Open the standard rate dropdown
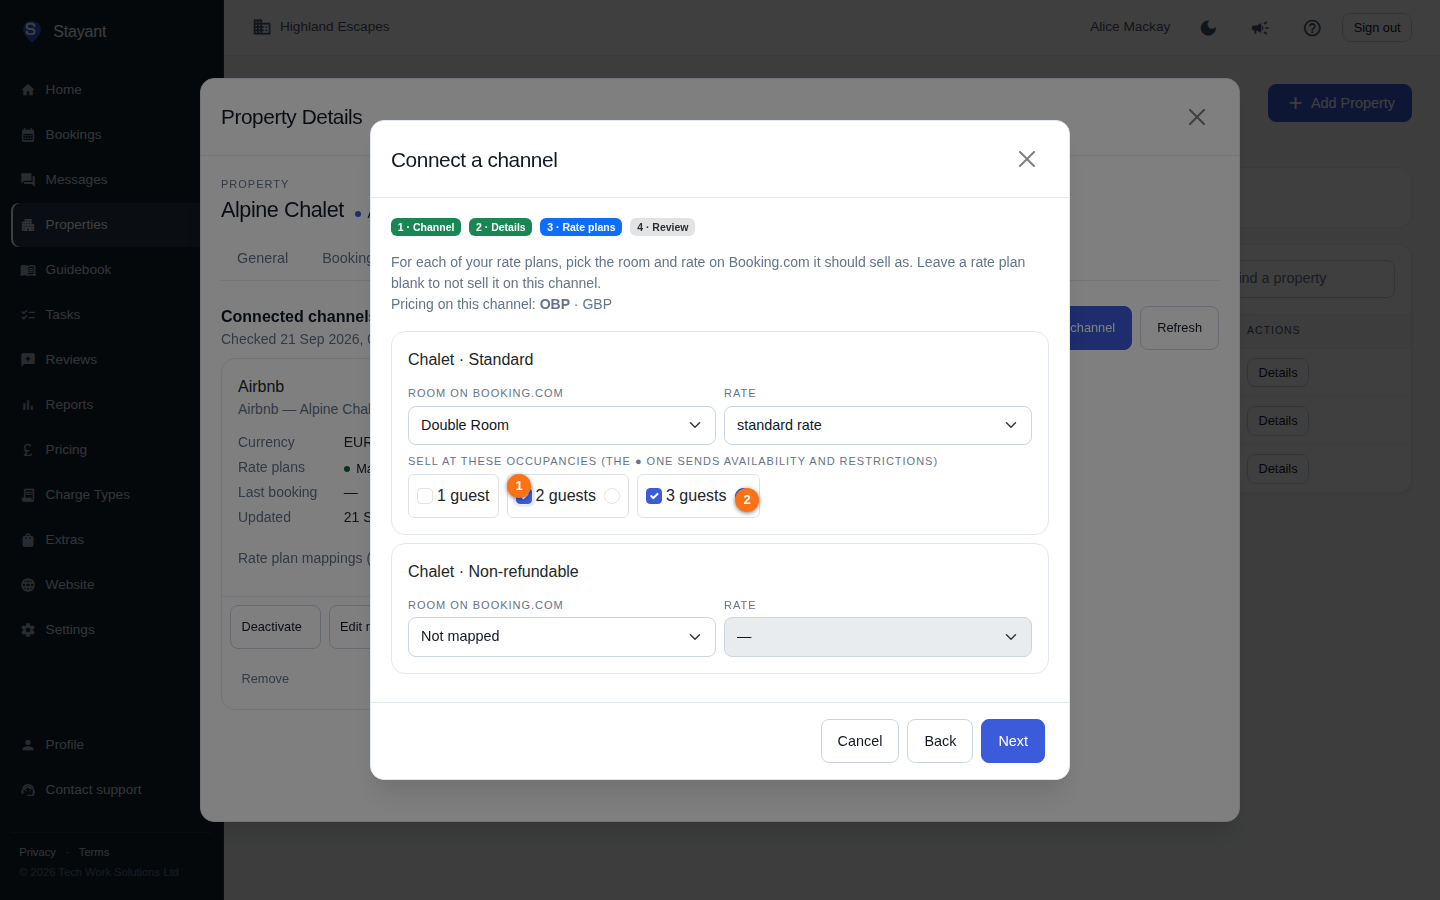Viewport: 1440px width, 900px height. [x=878, y=425]
